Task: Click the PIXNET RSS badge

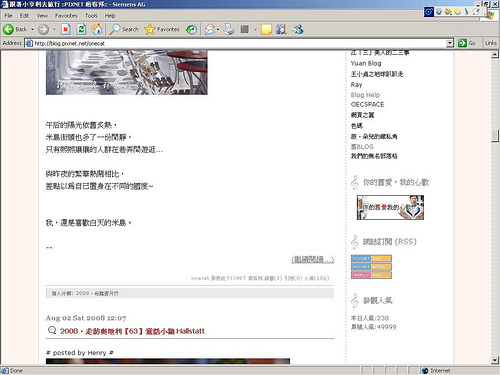Action: tap(371, 258)
